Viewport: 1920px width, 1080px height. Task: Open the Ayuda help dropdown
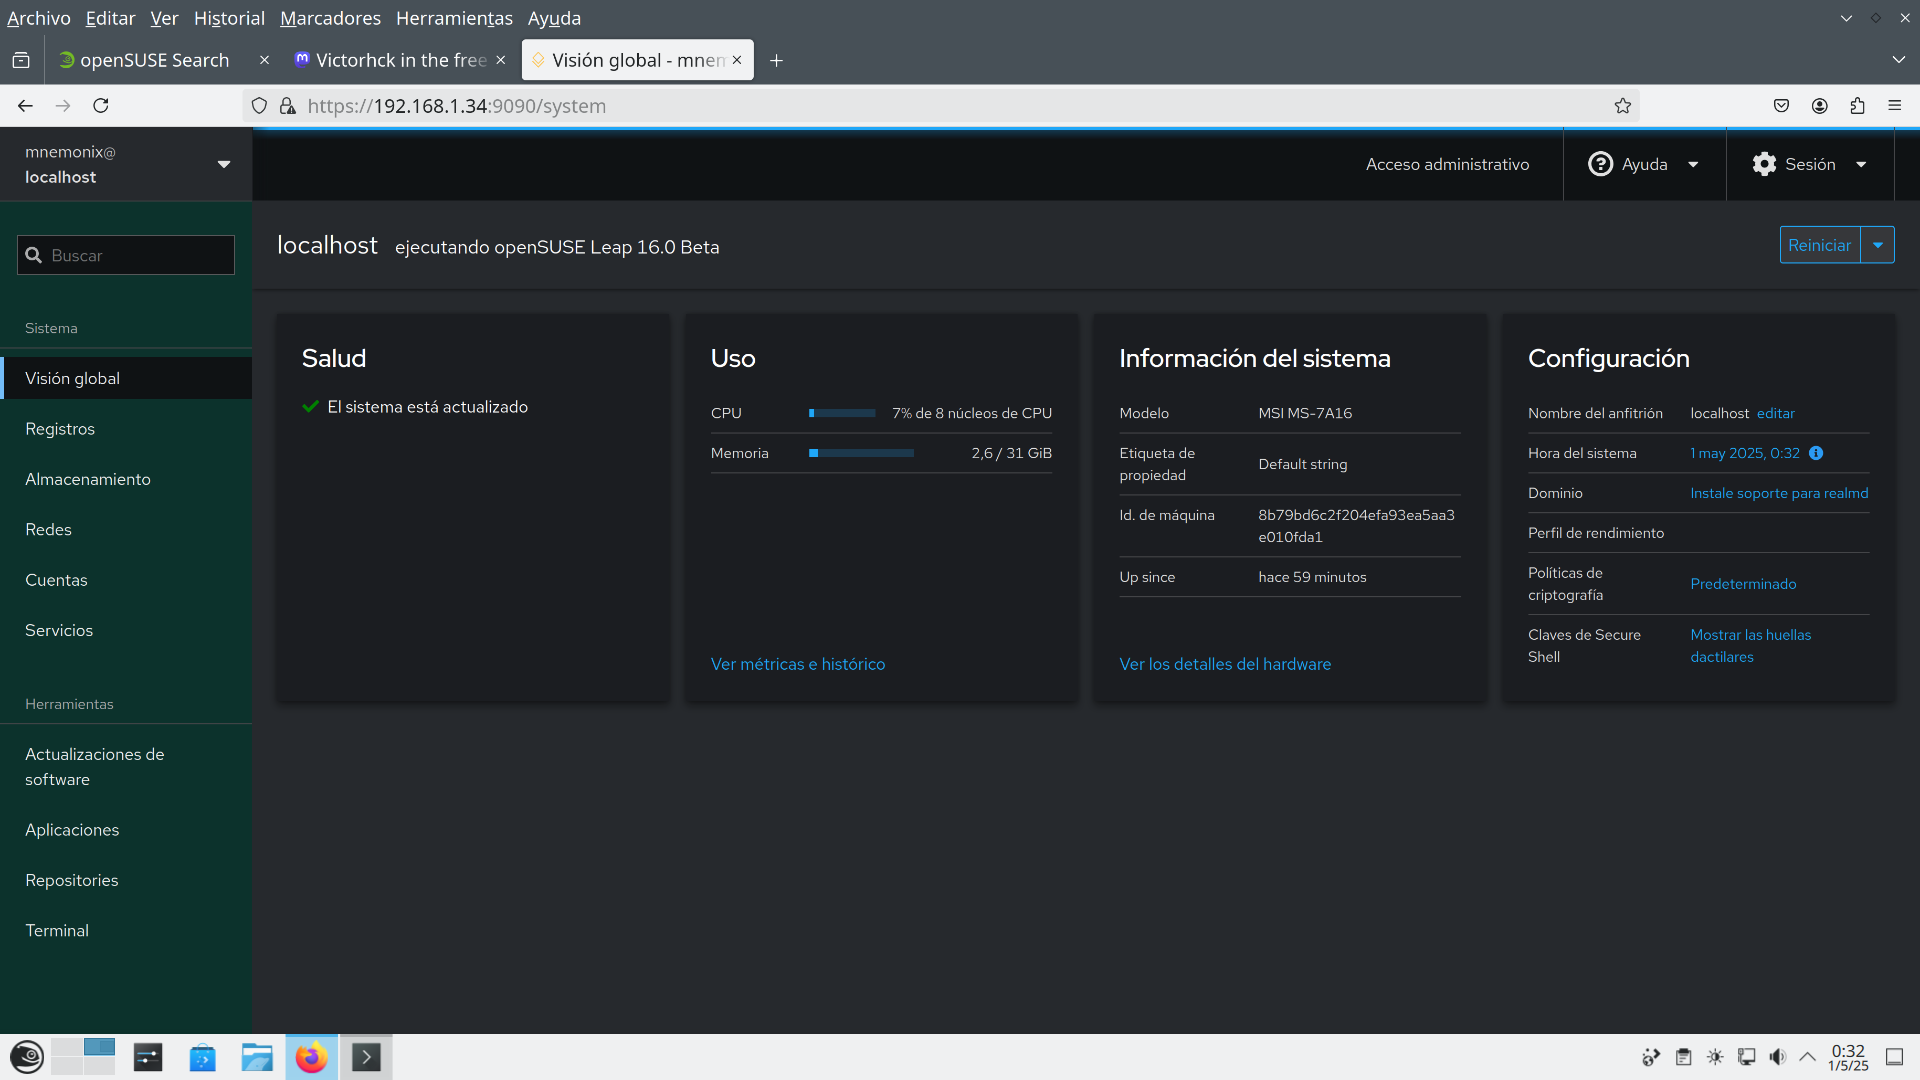(1644, 164)
